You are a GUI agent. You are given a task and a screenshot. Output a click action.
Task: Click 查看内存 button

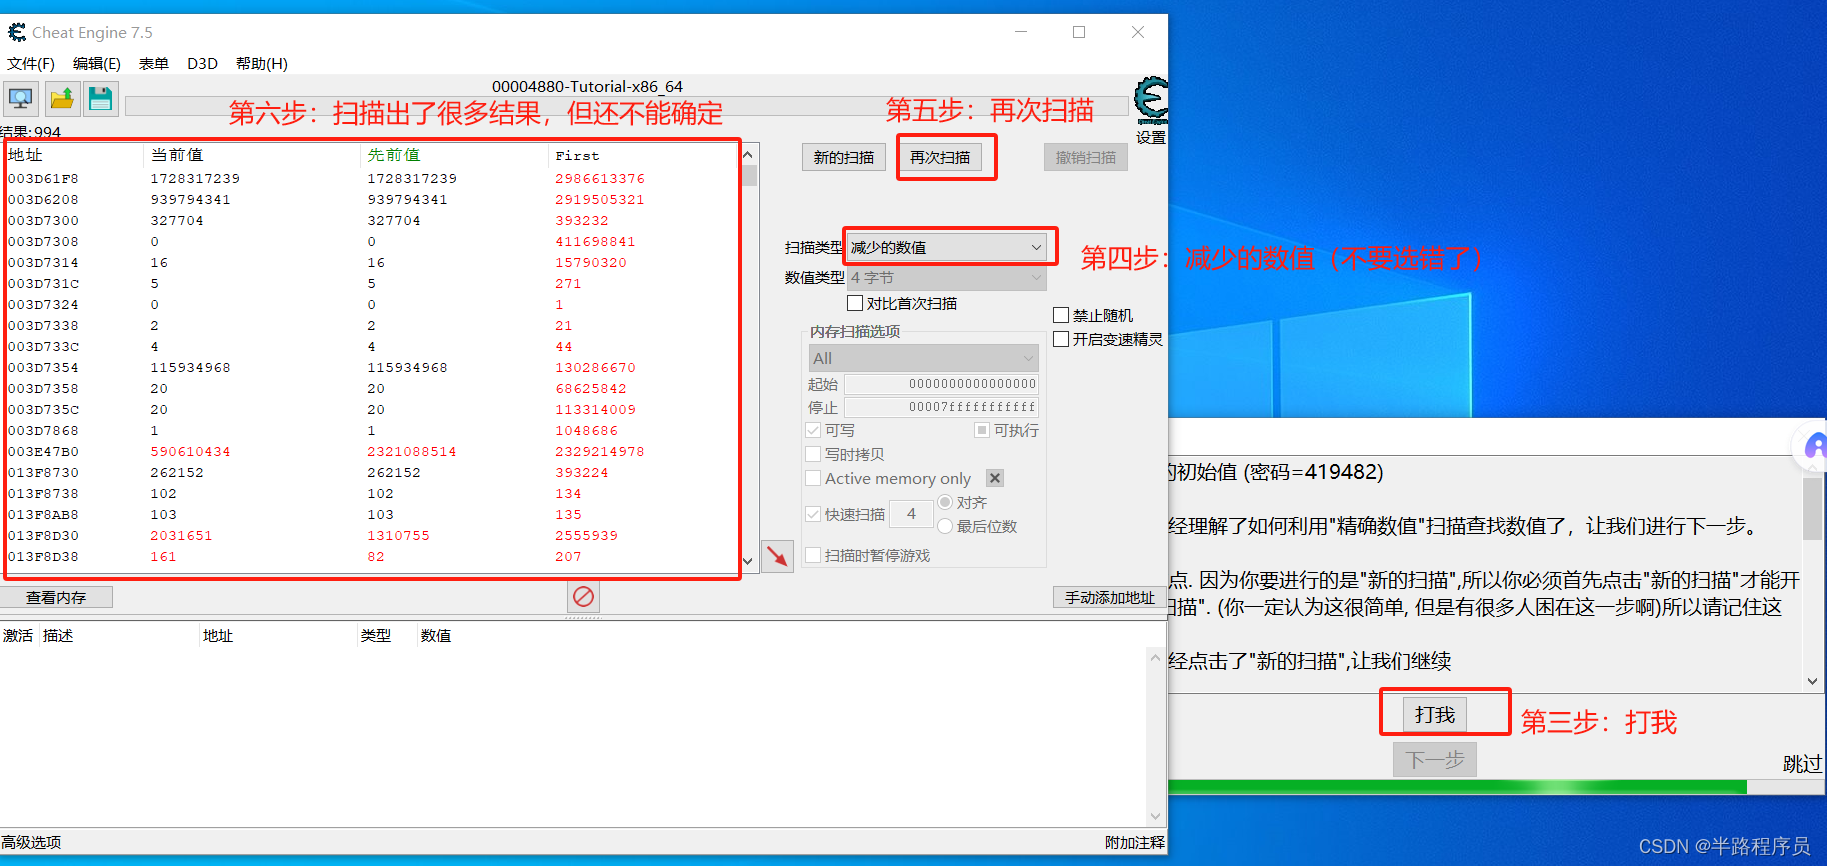(x=56, y=597)
